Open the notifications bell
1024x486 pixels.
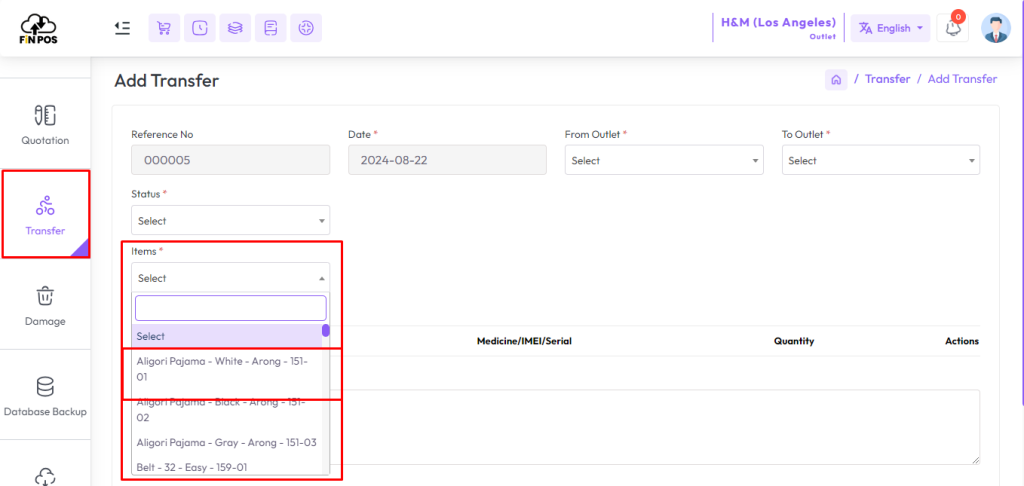coord(952,28)
